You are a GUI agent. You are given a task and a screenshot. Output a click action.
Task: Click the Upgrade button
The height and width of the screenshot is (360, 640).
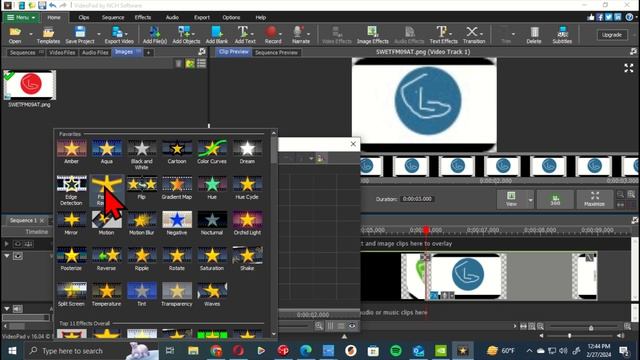point(611,35)
